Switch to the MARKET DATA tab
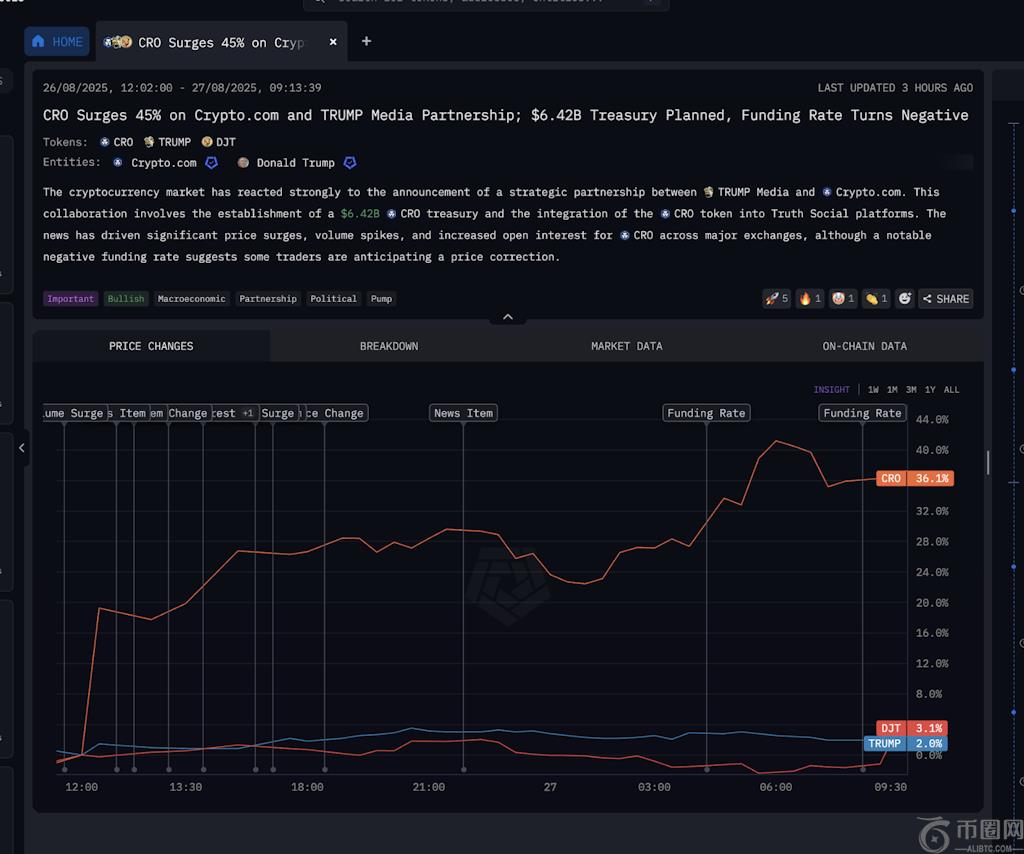1024x854 pixels. click(626, 346)
